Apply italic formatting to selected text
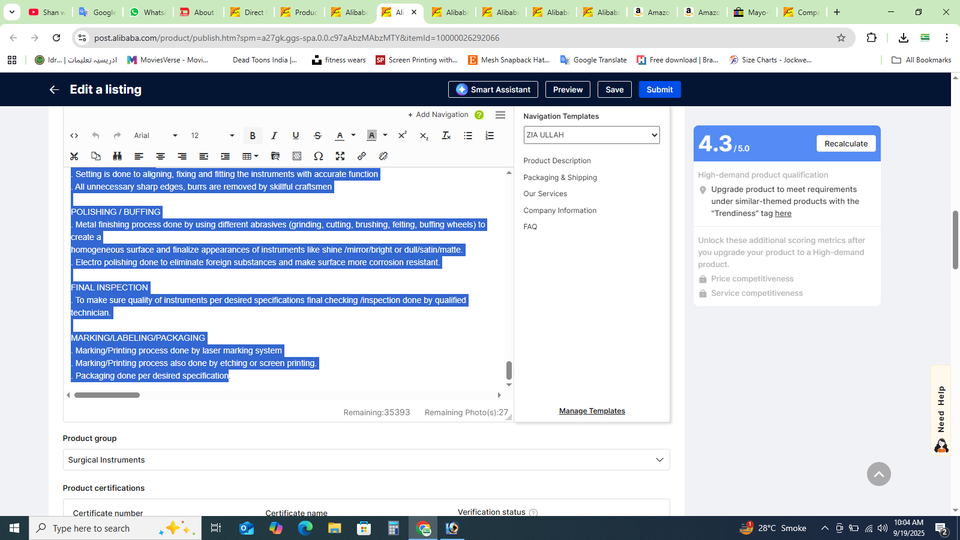The image size is (960, 540). 274,136
